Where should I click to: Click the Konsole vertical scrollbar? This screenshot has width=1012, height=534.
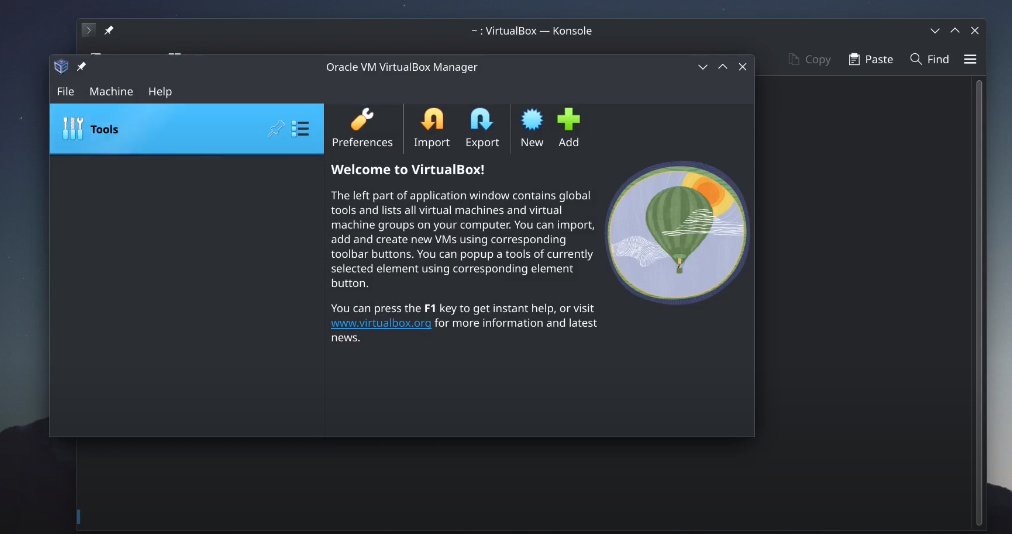[x=979, y=300]
